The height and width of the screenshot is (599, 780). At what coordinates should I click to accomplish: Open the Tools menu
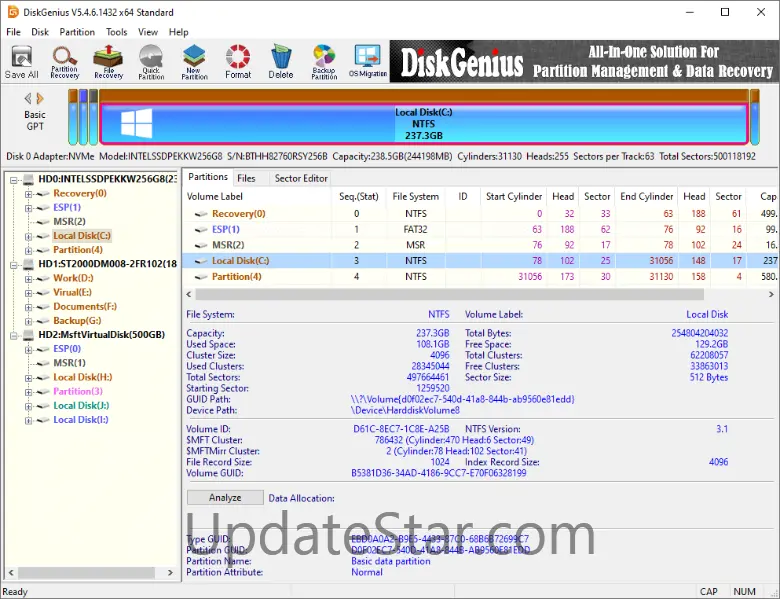point(116,32)
